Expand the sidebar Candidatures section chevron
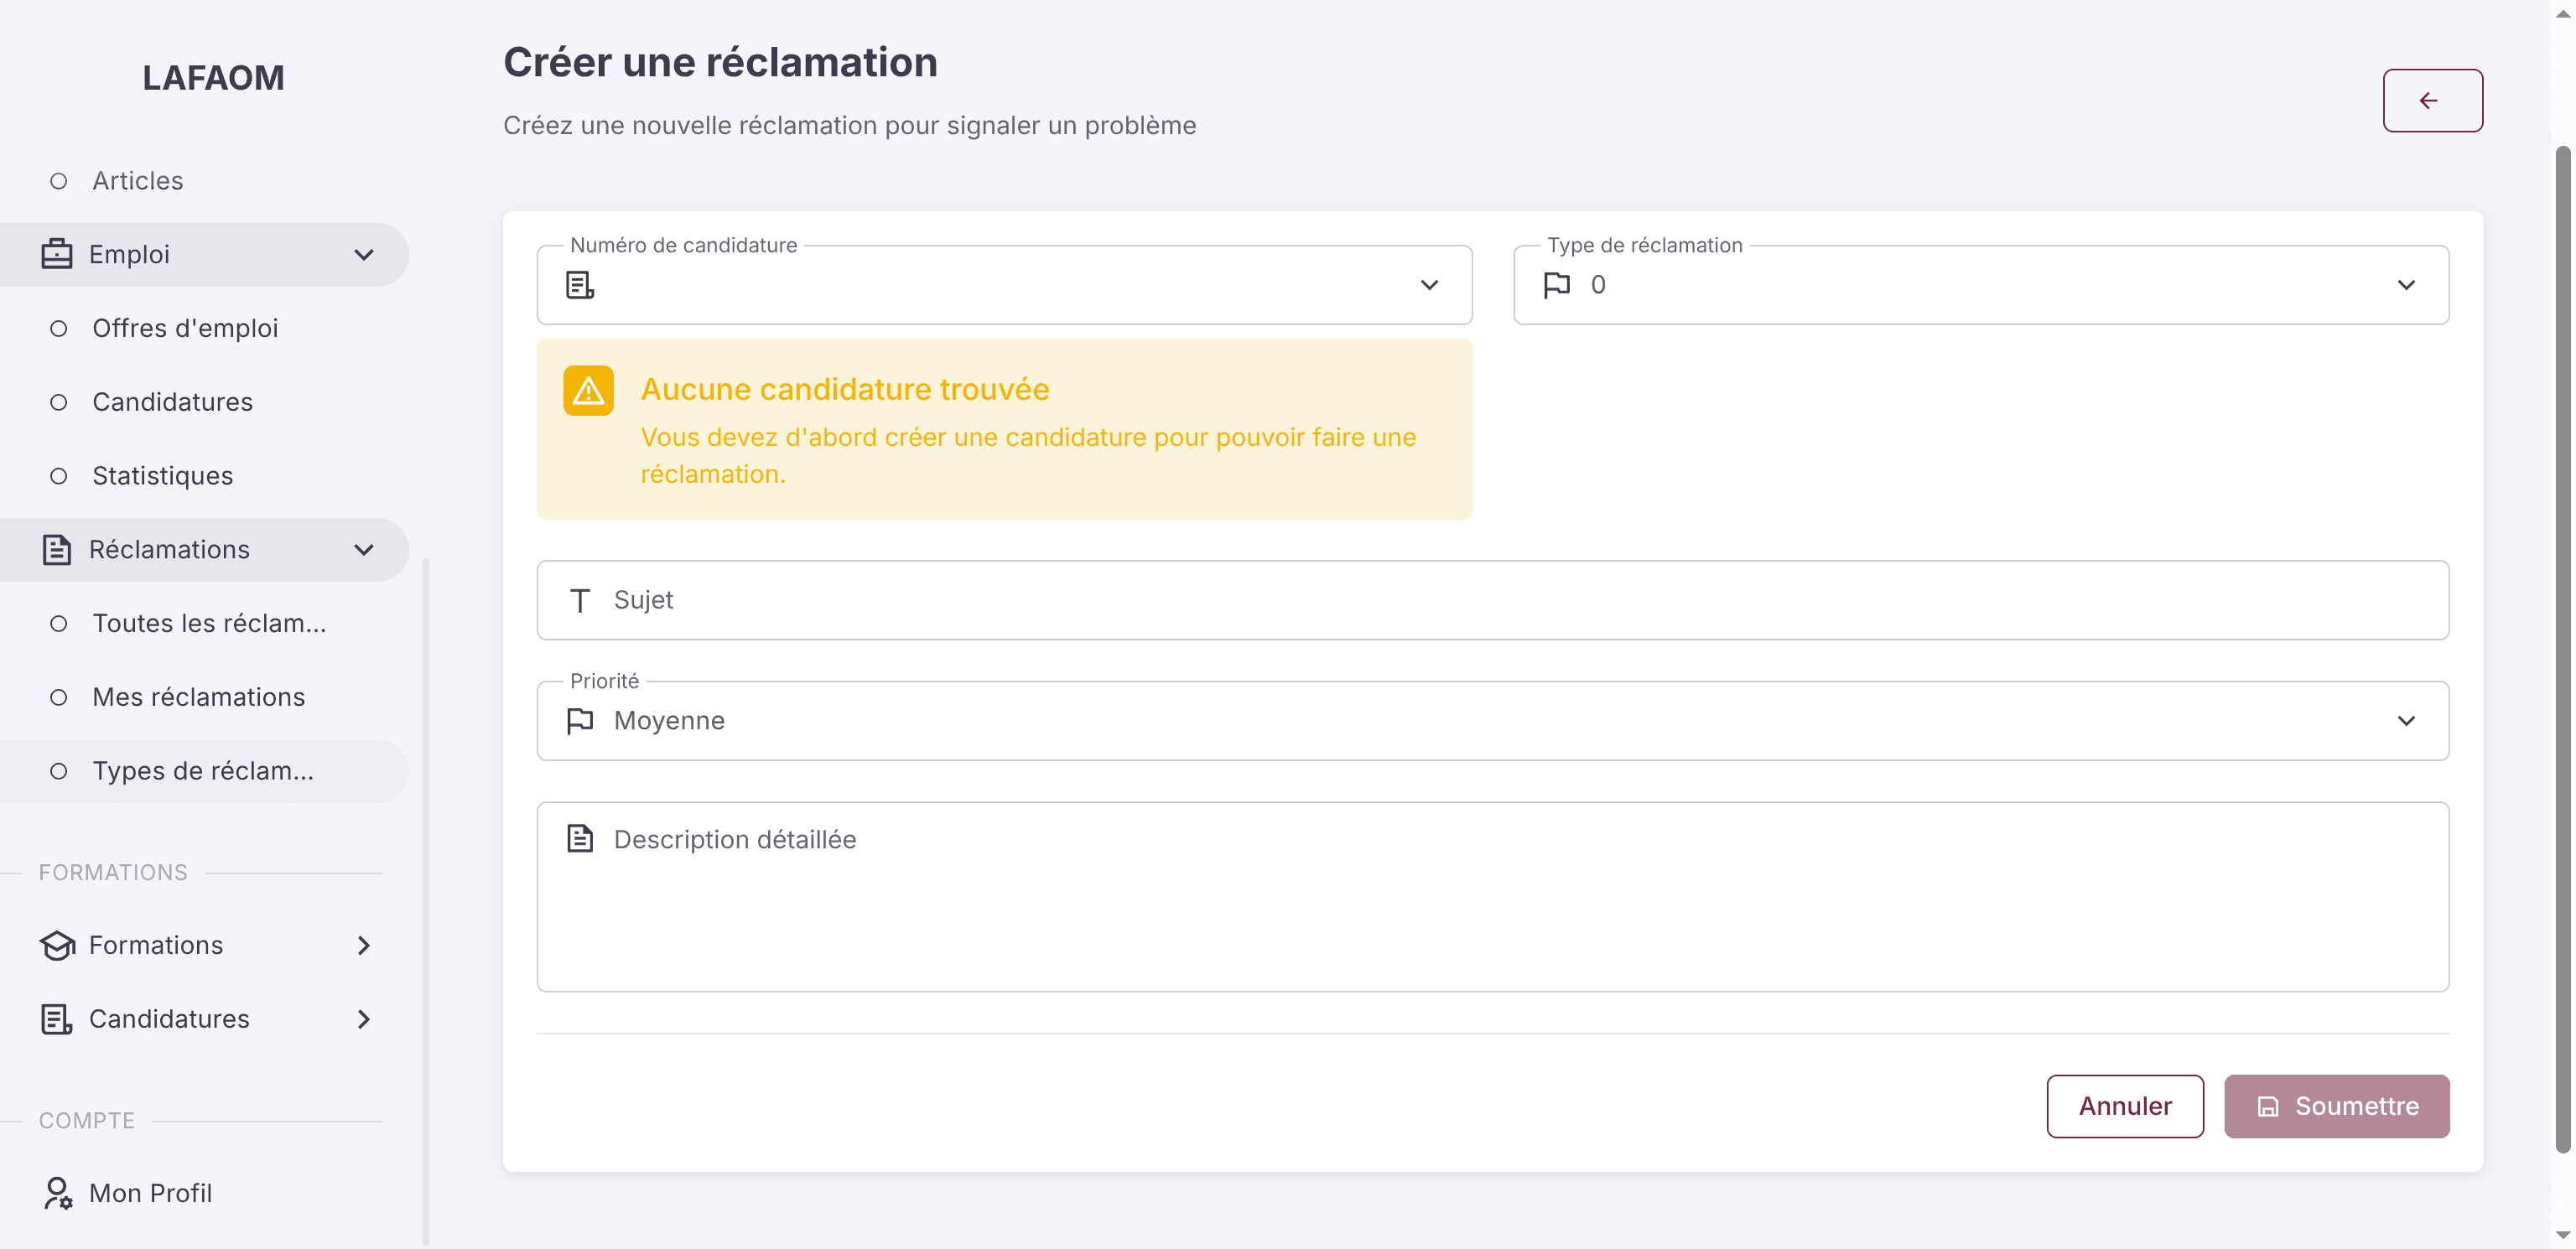The image size is (2576, 1249). [364, 1019]
